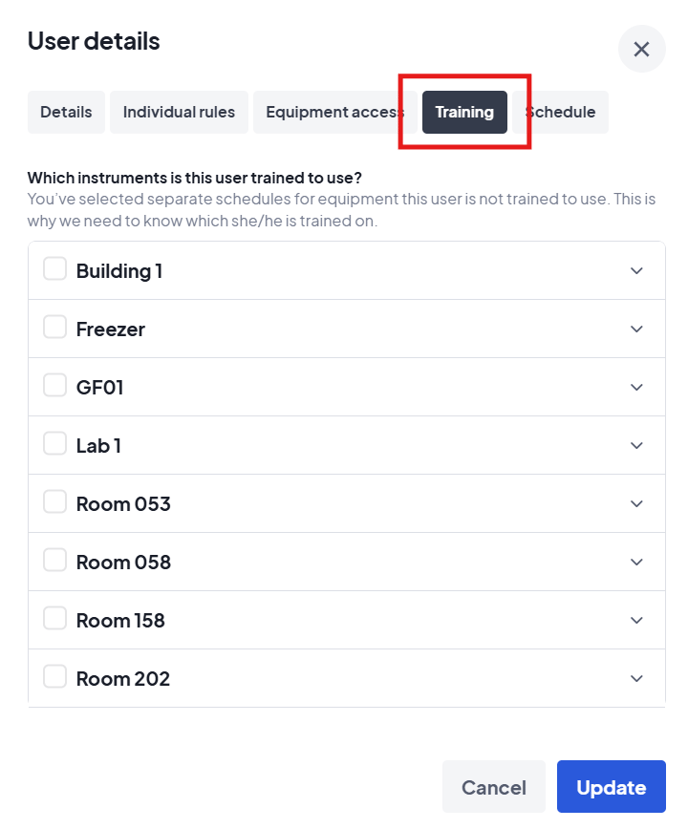Select the GF01 checkbox
The height and width of the screenshot is (829, 688).
(55, 386)
